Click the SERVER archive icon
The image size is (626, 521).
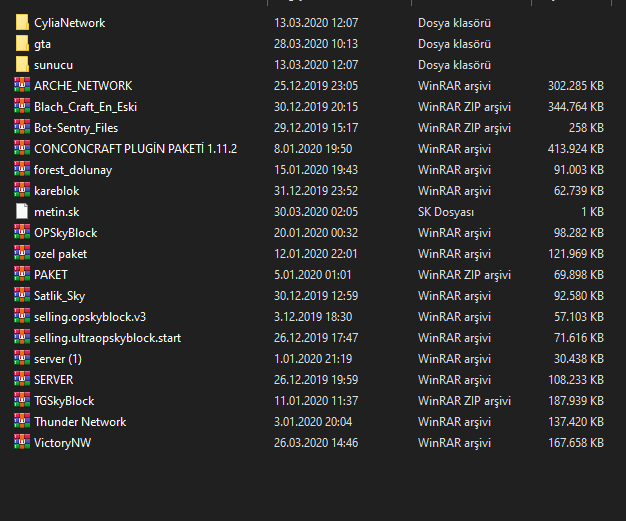coord(22,379)
